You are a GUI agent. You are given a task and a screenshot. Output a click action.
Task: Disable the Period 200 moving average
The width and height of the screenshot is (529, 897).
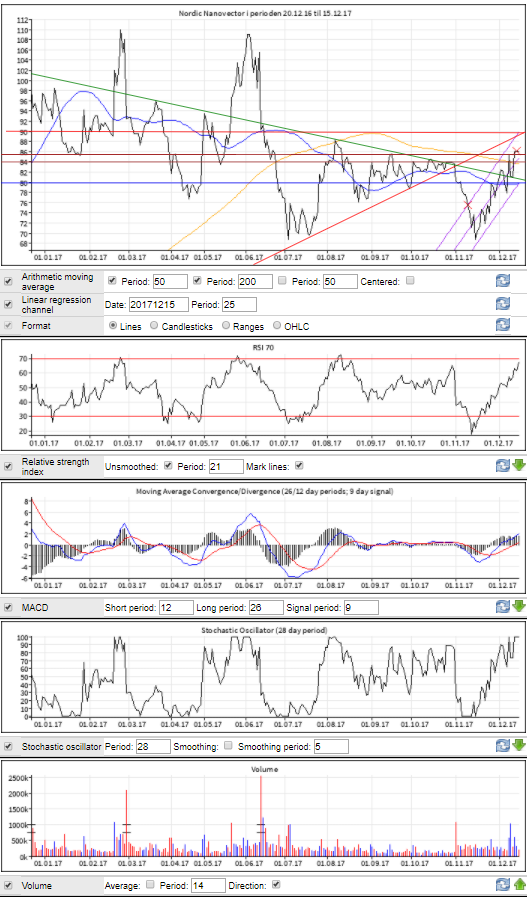pyautogui.click(x=197, y=280)
